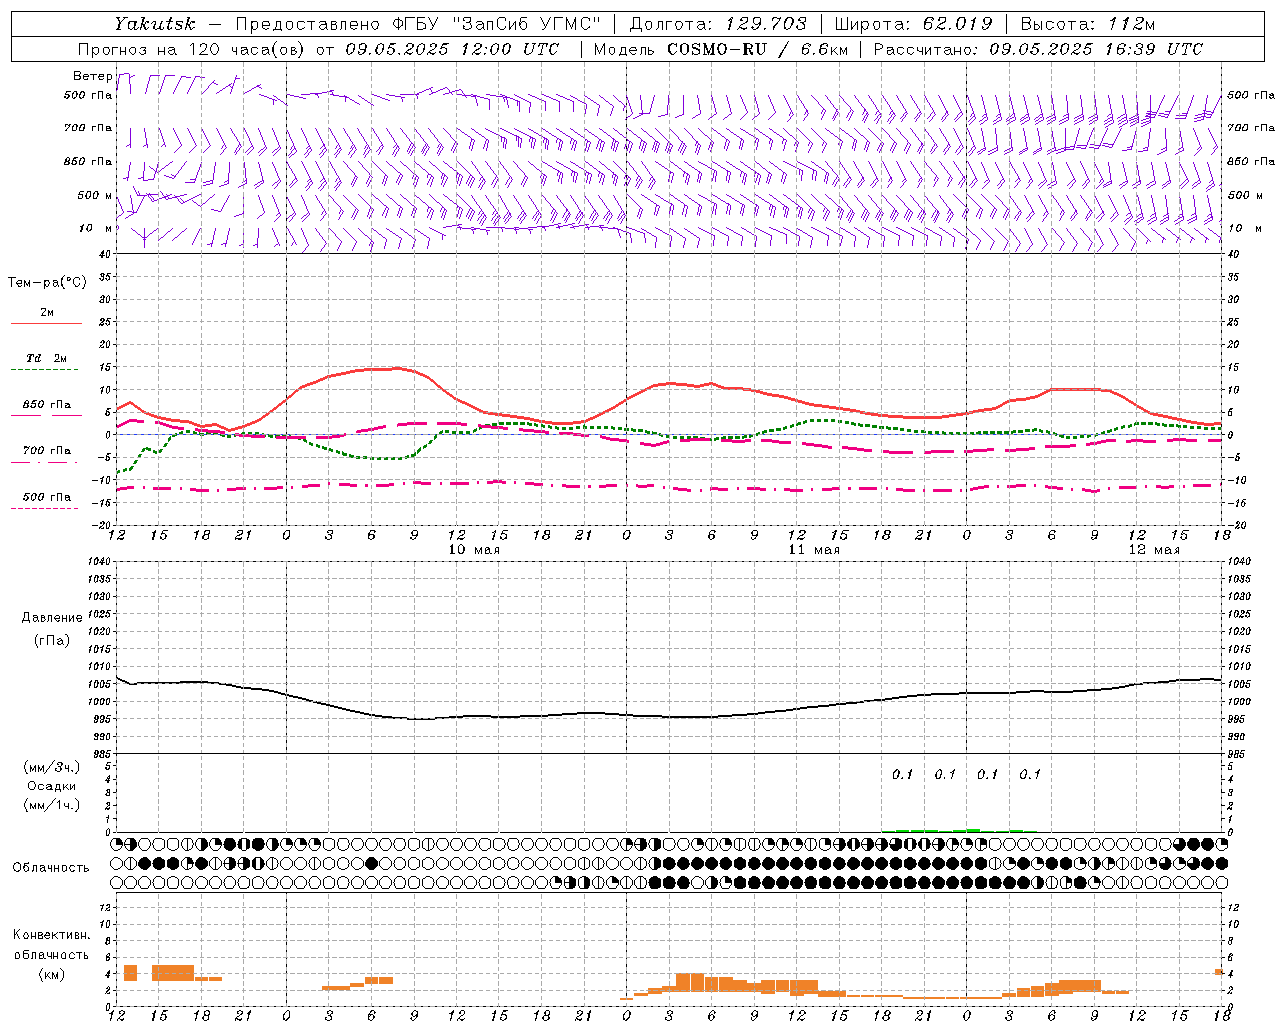
Task: Click the 10 мая date label
Action: 473,550
